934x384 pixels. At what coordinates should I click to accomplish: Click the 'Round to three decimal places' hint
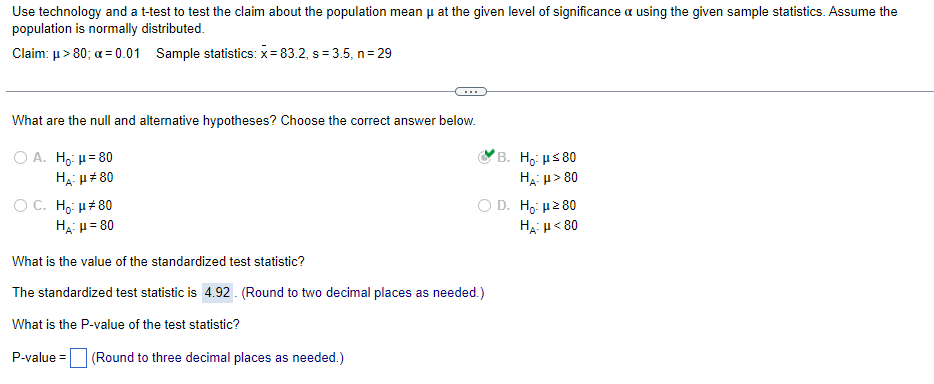click(x=217, y=358)
